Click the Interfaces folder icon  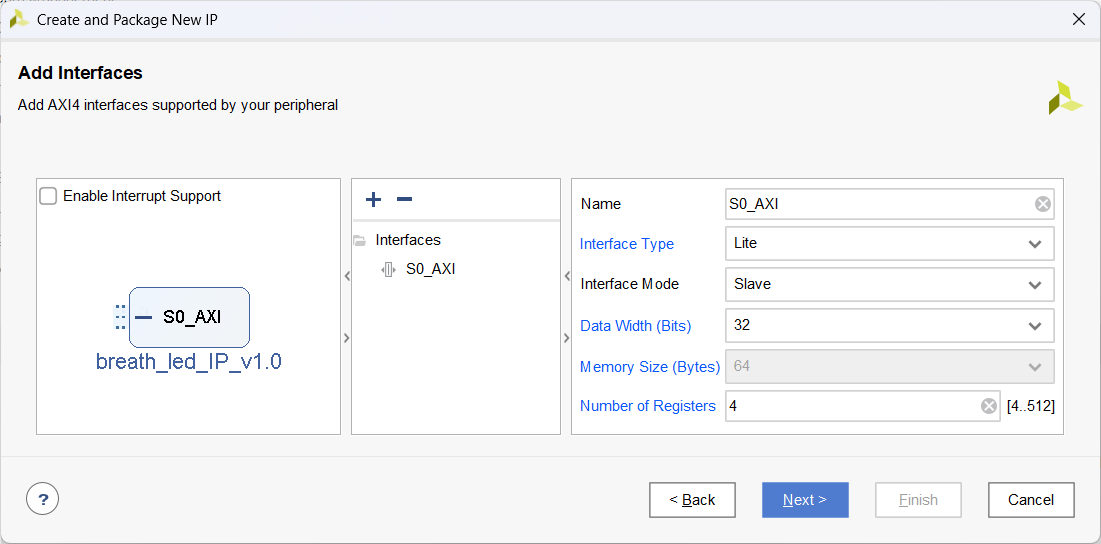[x=359, y=240]
